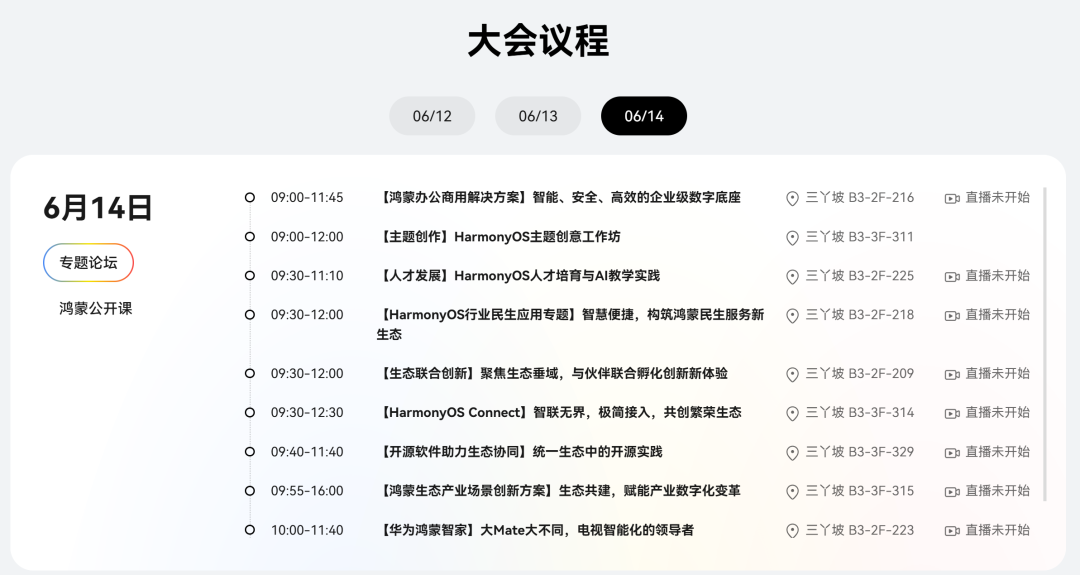Click location pin icon for B3-3F-314

click(792, 413)
